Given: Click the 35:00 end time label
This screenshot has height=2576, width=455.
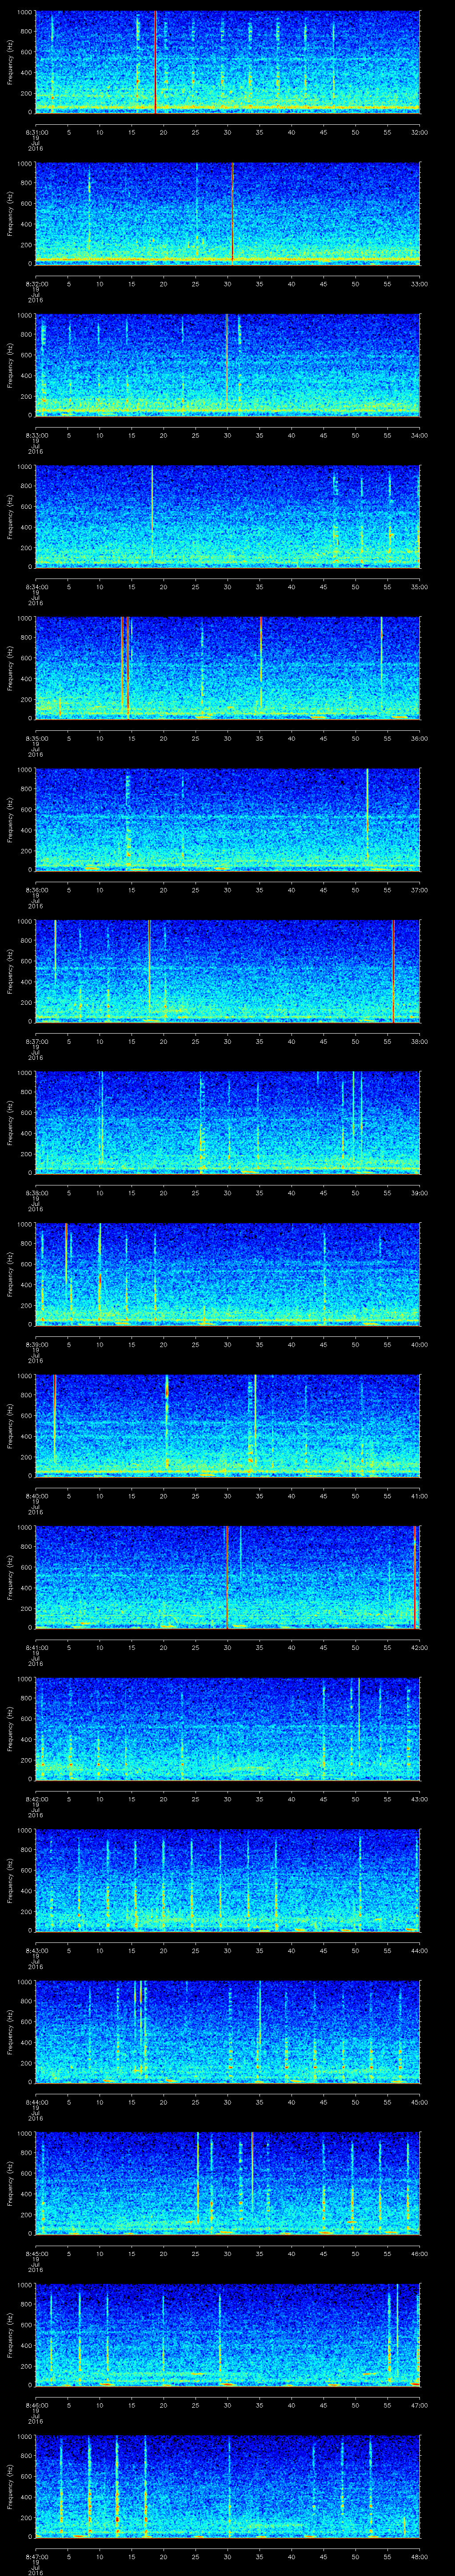Looking at the screenshot, I should click(419, 587).
